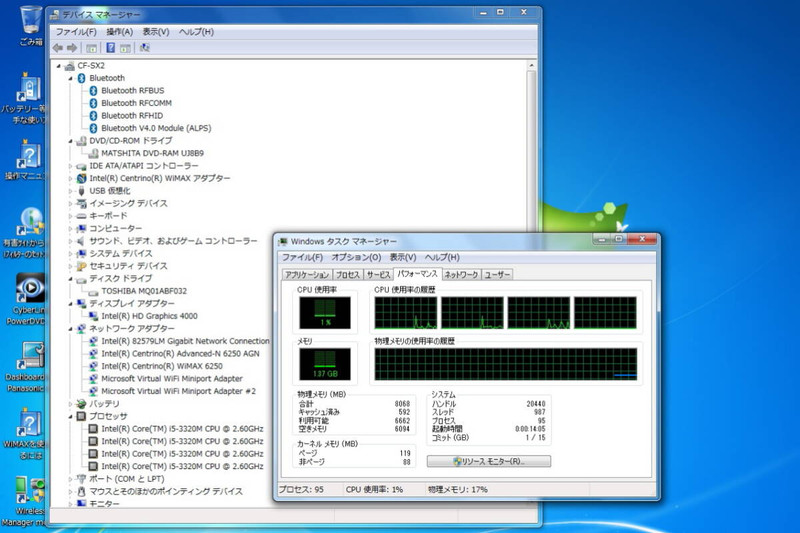Switch to ユーザー tab in Task Manager
The height and width of the screenshot is (533, 800).
(497, 275)
